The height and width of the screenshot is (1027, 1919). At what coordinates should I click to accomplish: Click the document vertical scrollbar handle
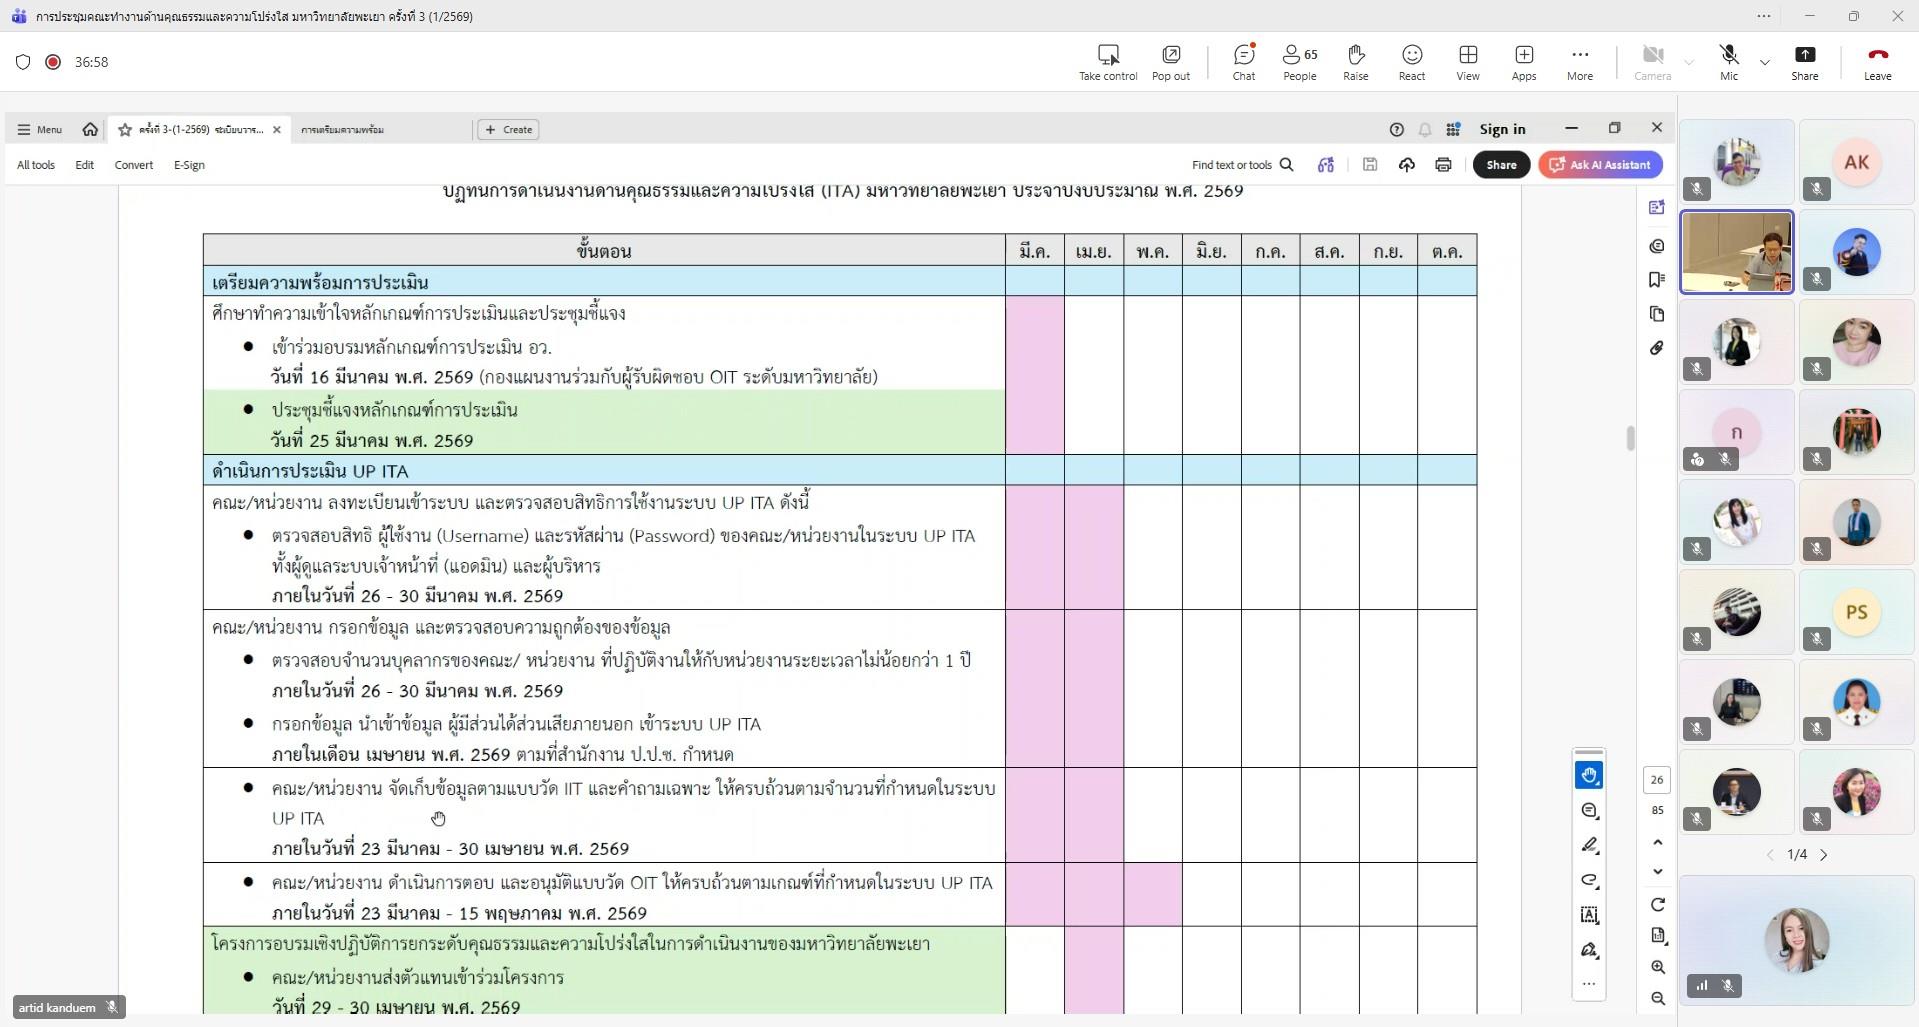click(1630, 438)
